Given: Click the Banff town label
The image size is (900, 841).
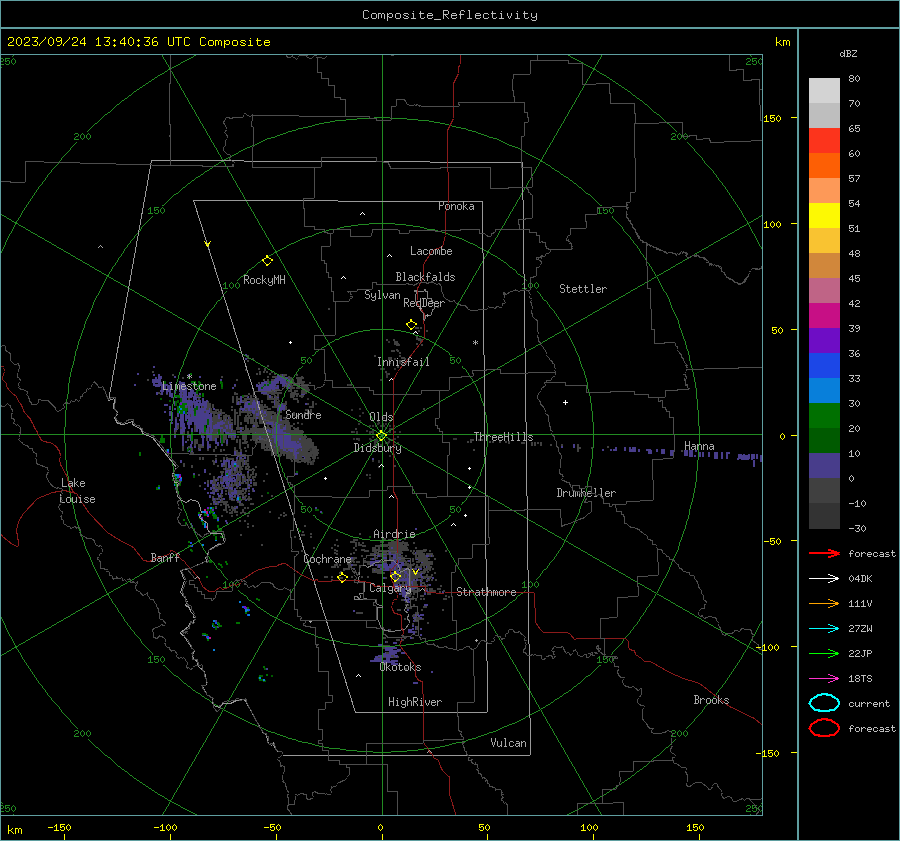Looking at the screenshot, I should click(x=165, y=557).
